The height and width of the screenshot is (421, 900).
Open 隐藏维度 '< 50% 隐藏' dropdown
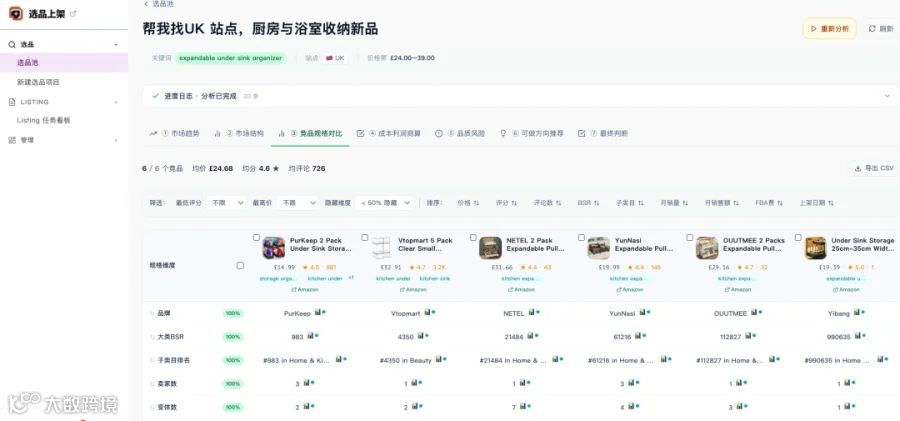[383, 203]
